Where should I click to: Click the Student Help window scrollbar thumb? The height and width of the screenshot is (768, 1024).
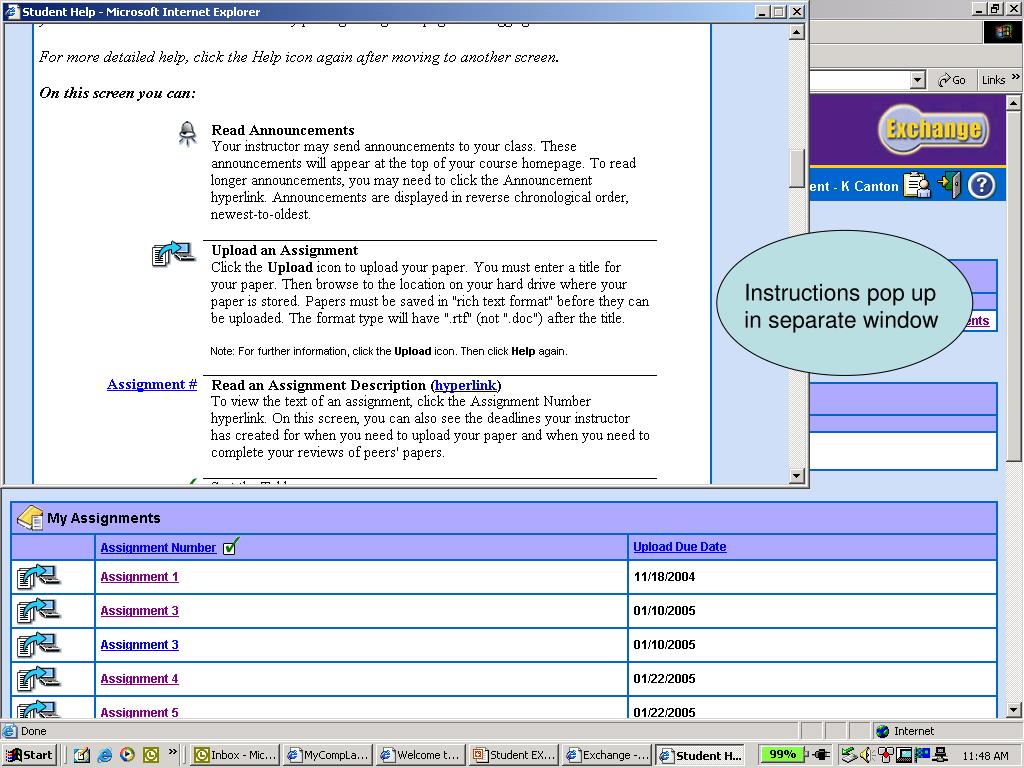coord(796,169)
